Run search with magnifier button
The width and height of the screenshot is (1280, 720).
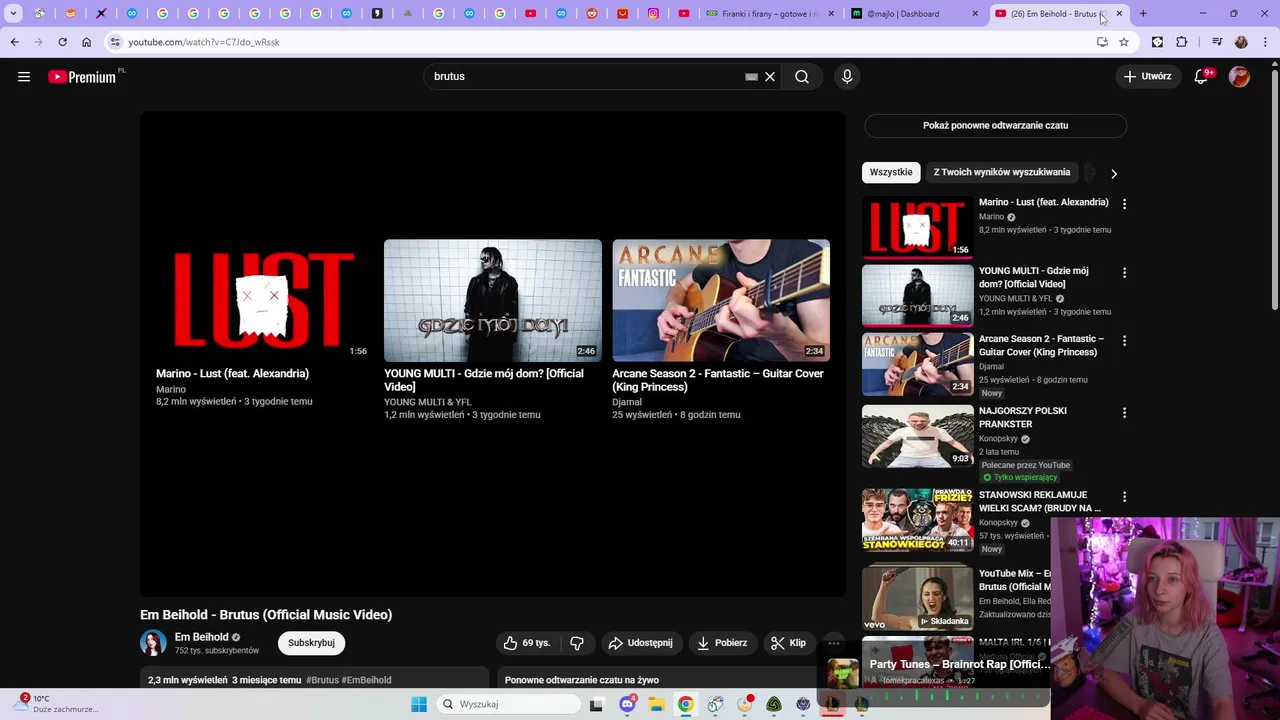[802, 77]
